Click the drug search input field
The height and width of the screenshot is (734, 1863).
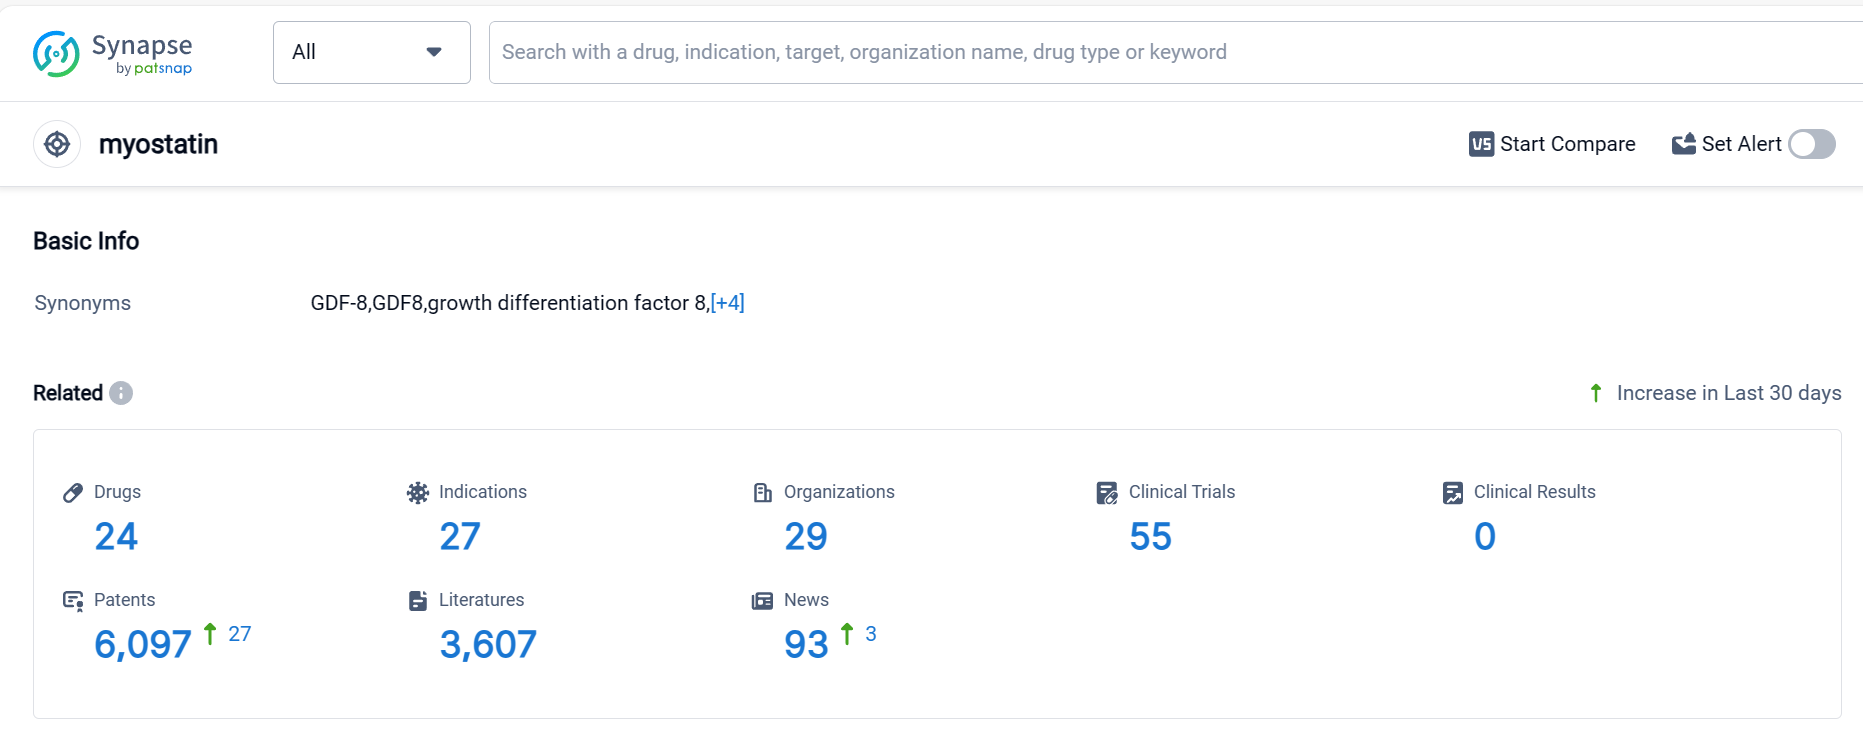point(1170,52)
